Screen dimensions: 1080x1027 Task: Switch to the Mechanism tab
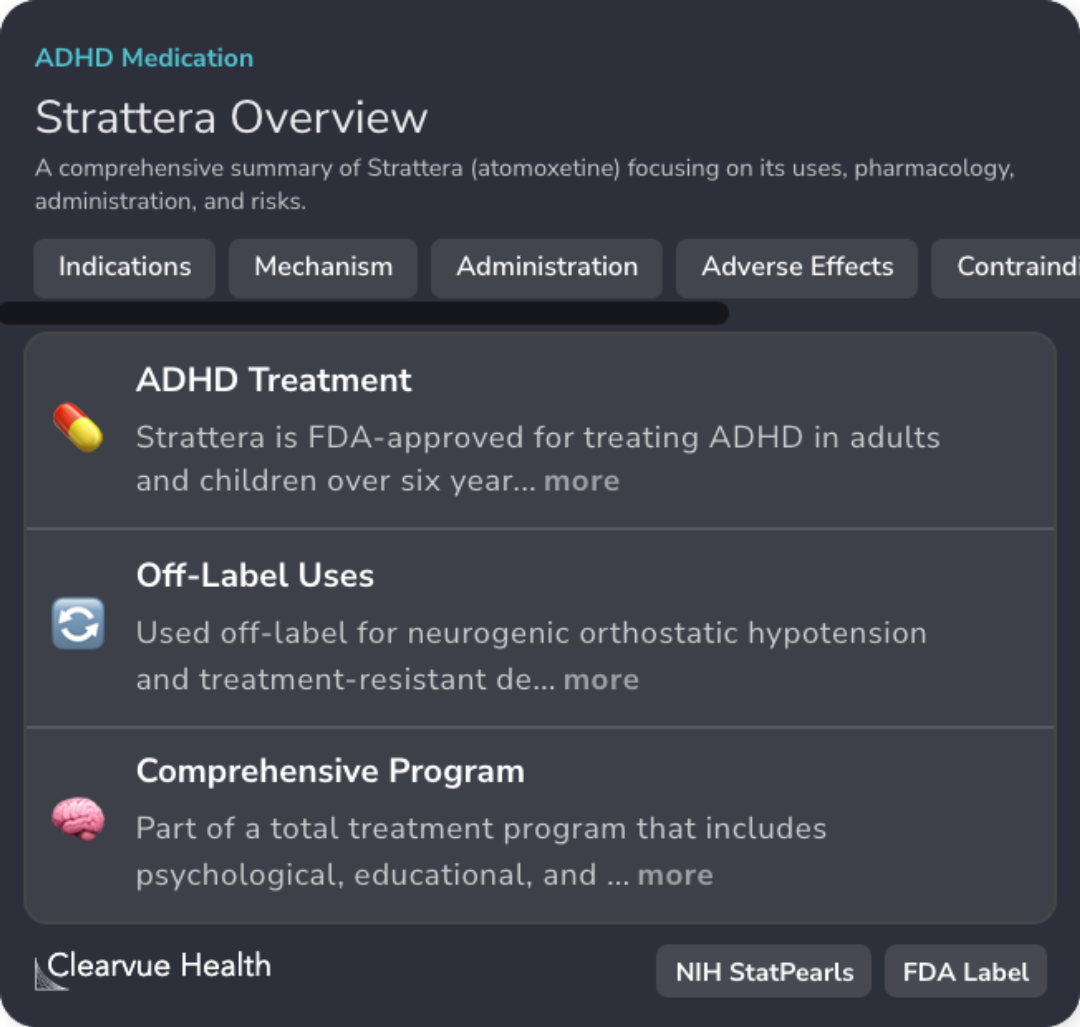(x=323, y=267)
